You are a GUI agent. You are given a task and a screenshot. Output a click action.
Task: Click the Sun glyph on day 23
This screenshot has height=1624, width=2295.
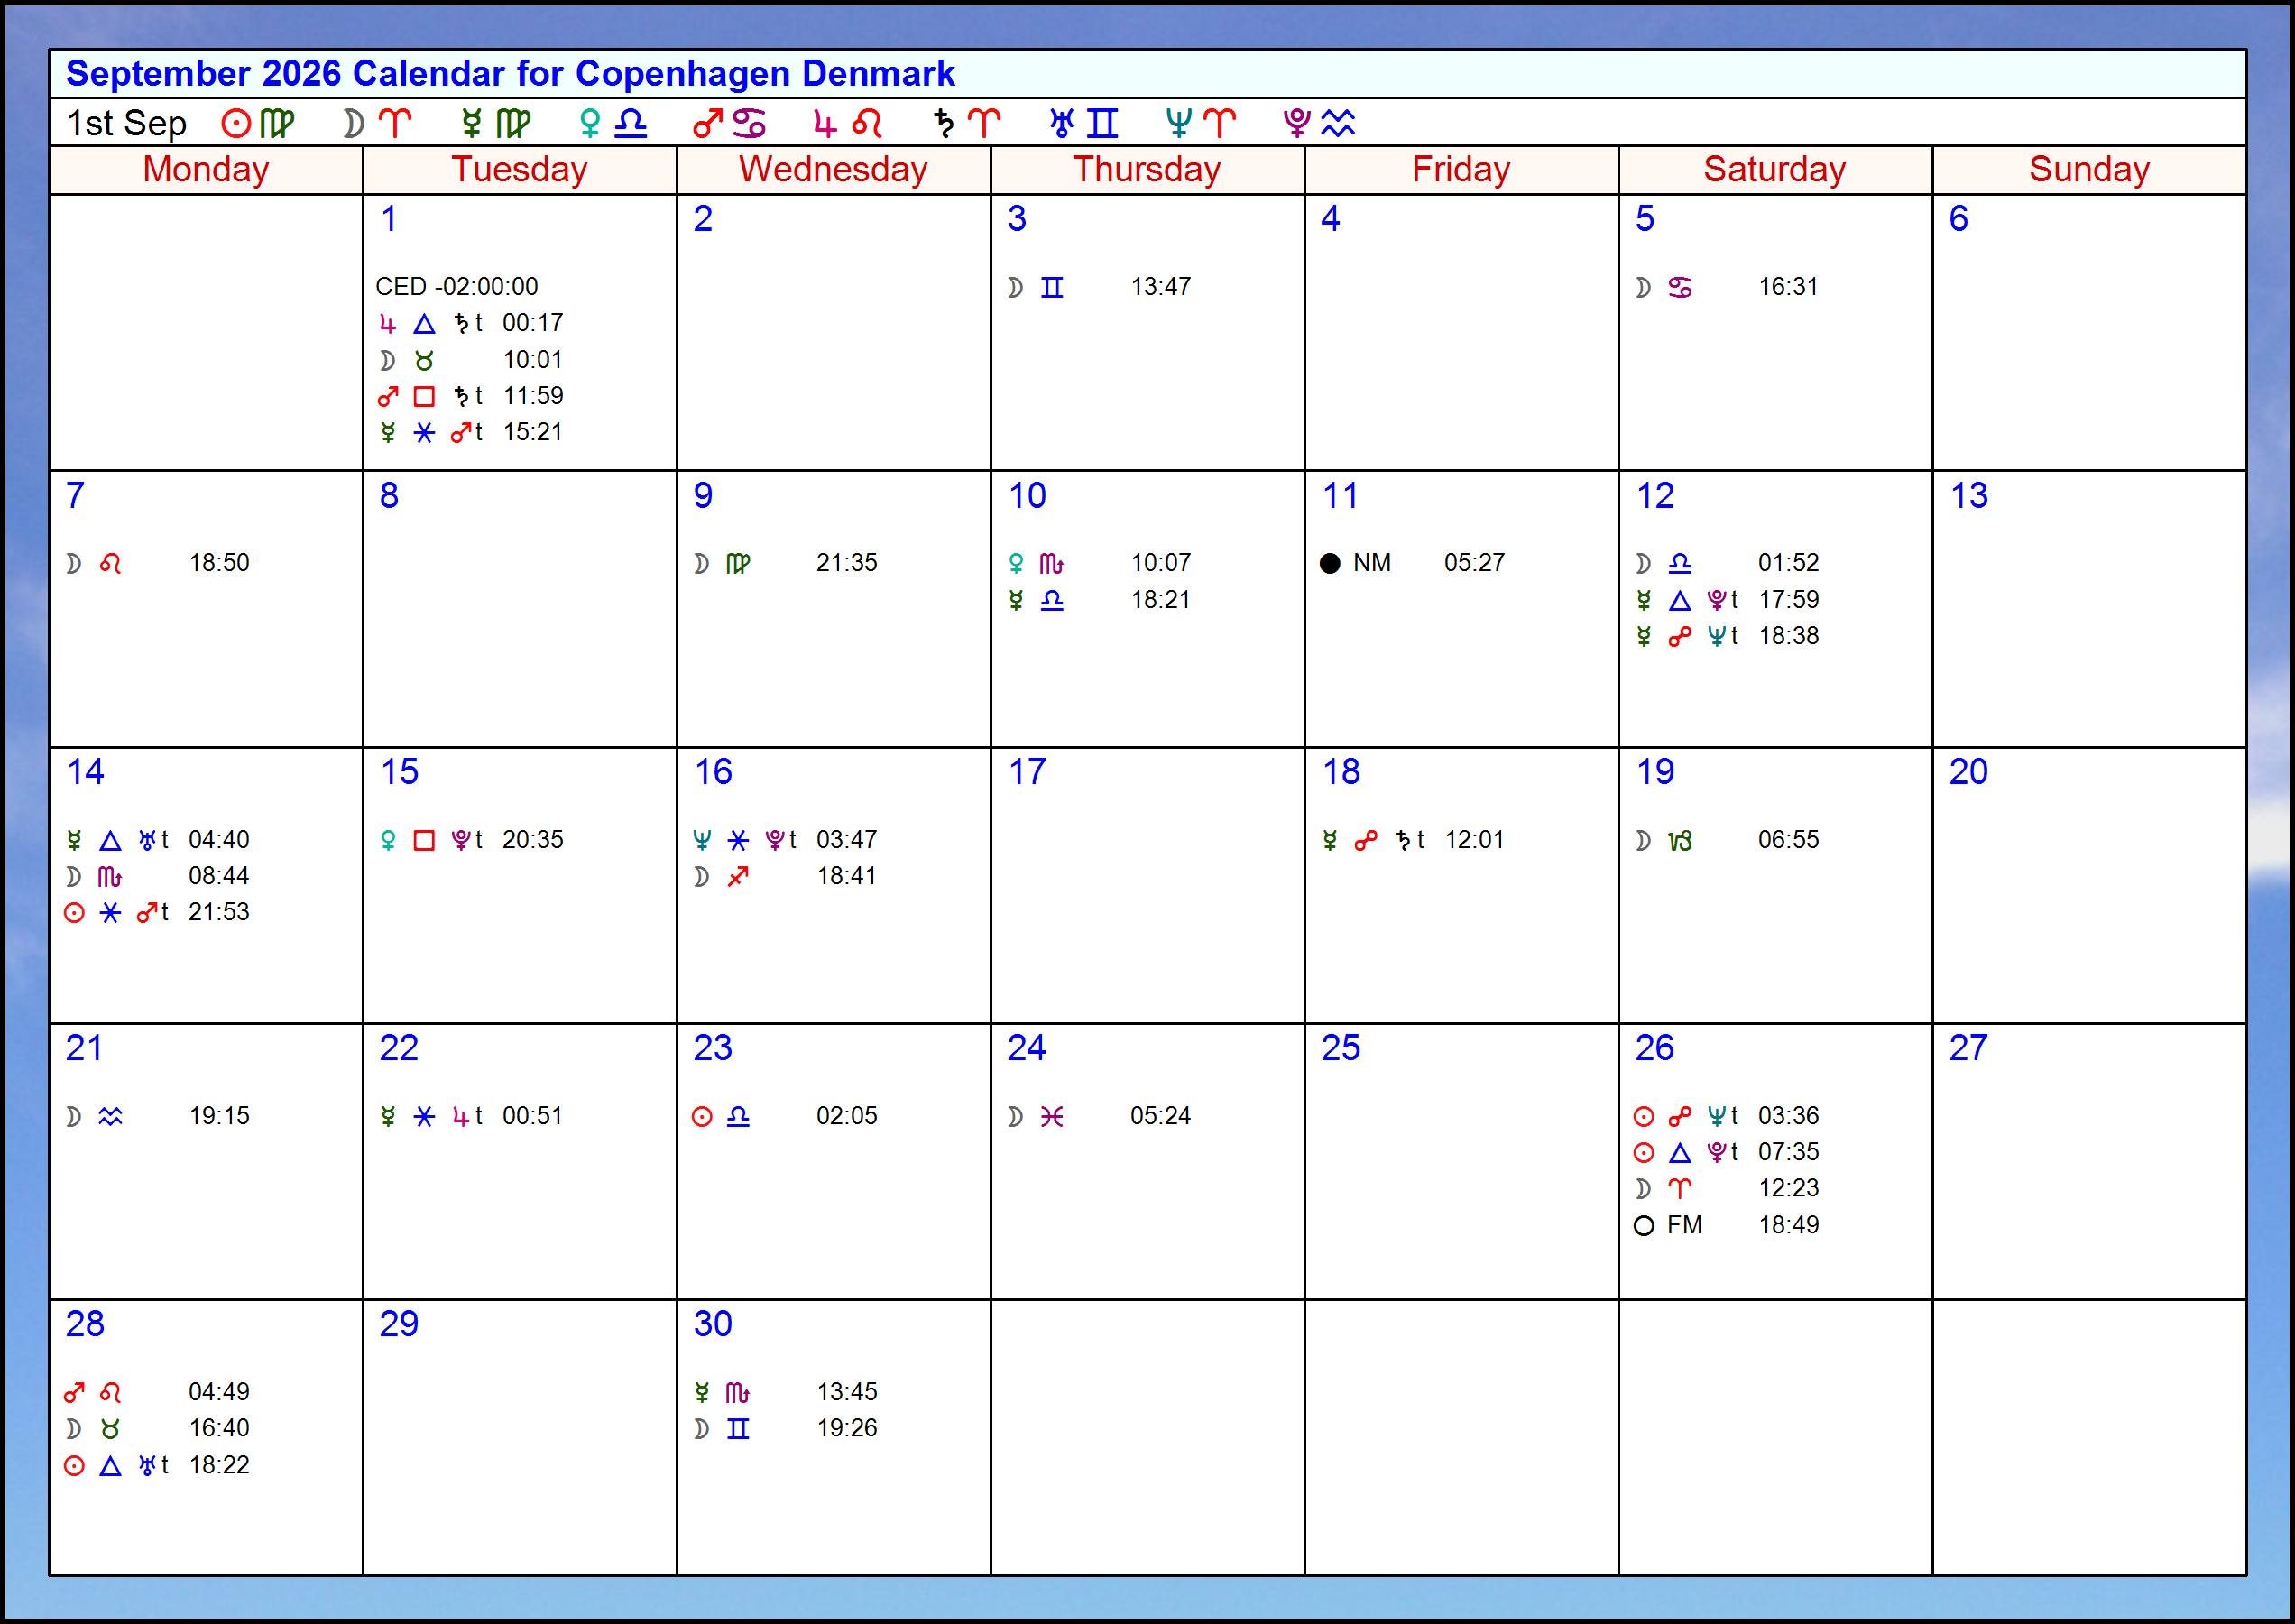coord(702,1117)
